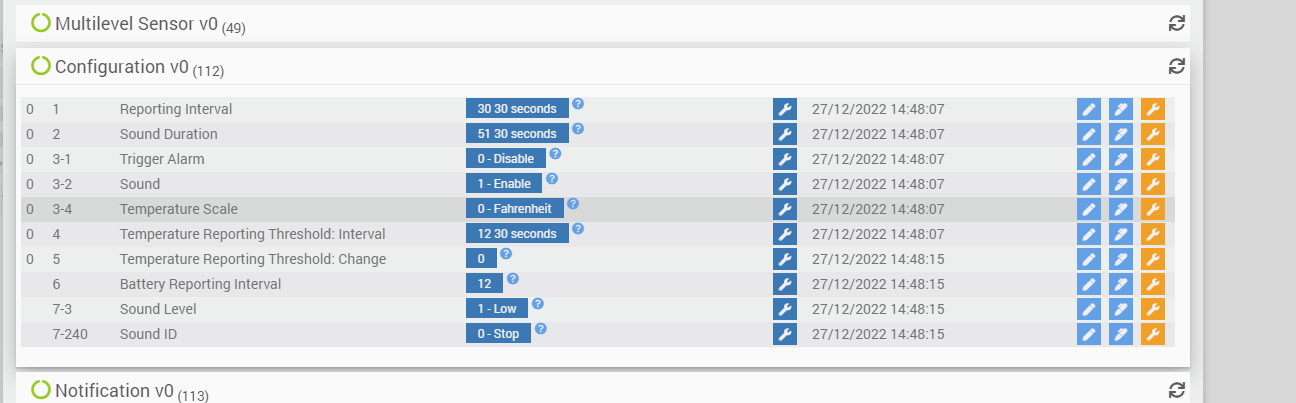Click dark blue wrench for Temperature Scale
This screenshot has width=1296, height=403.
pyautogui.click(x=785, y=209)
